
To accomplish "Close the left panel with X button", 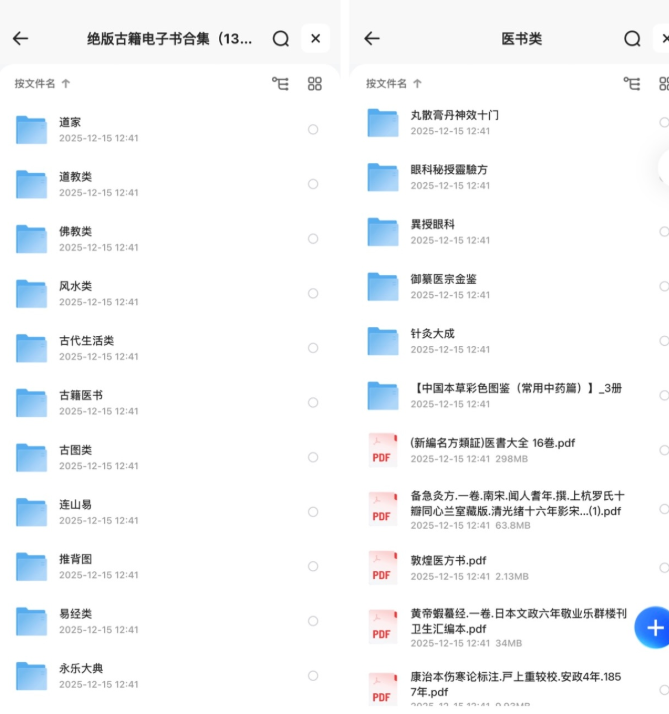I will point(315,39).
